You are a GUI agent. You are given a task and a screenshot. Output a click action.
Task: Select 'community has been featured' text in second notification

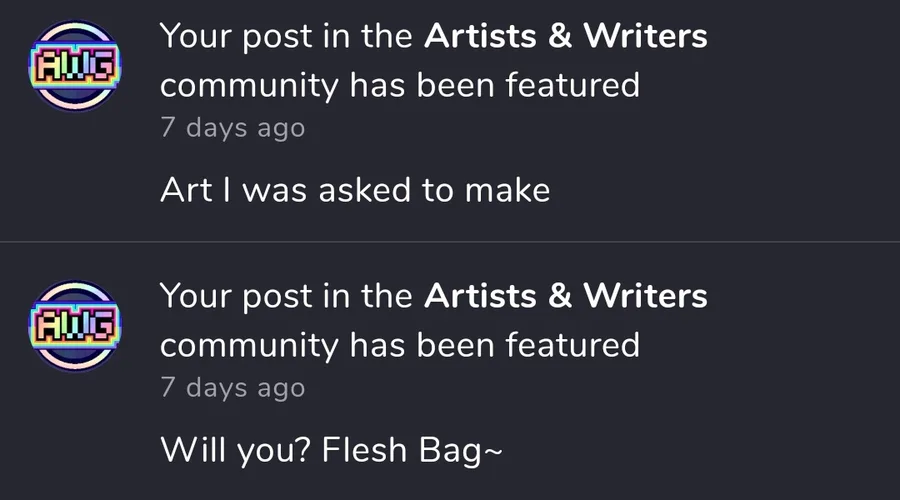tap(399, 346)
